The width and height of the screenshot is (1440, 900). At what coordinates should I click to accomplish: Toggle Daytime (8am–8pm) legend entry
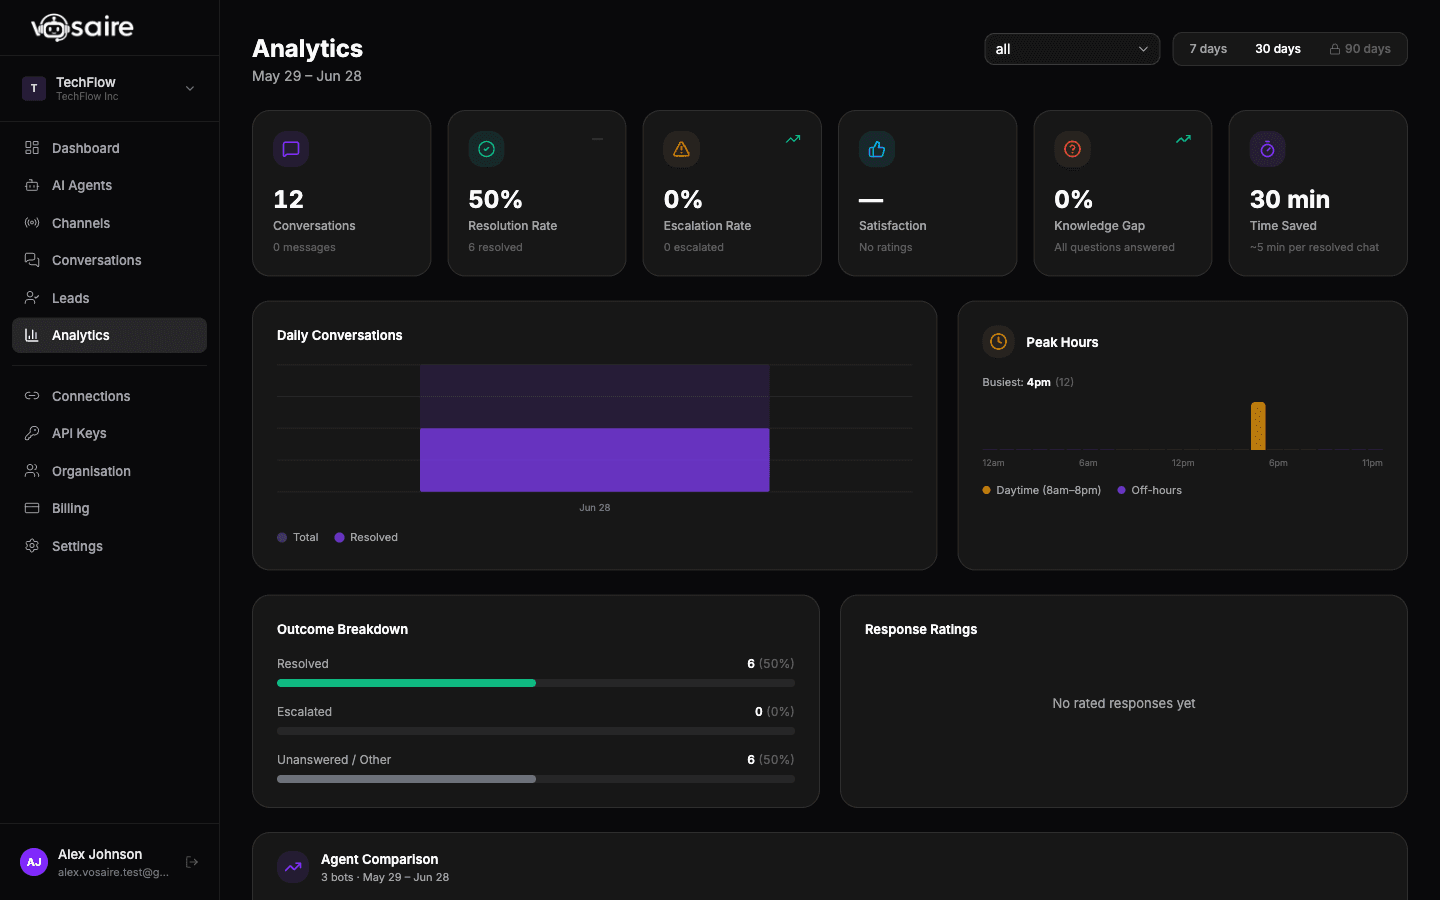(1042, 490)
